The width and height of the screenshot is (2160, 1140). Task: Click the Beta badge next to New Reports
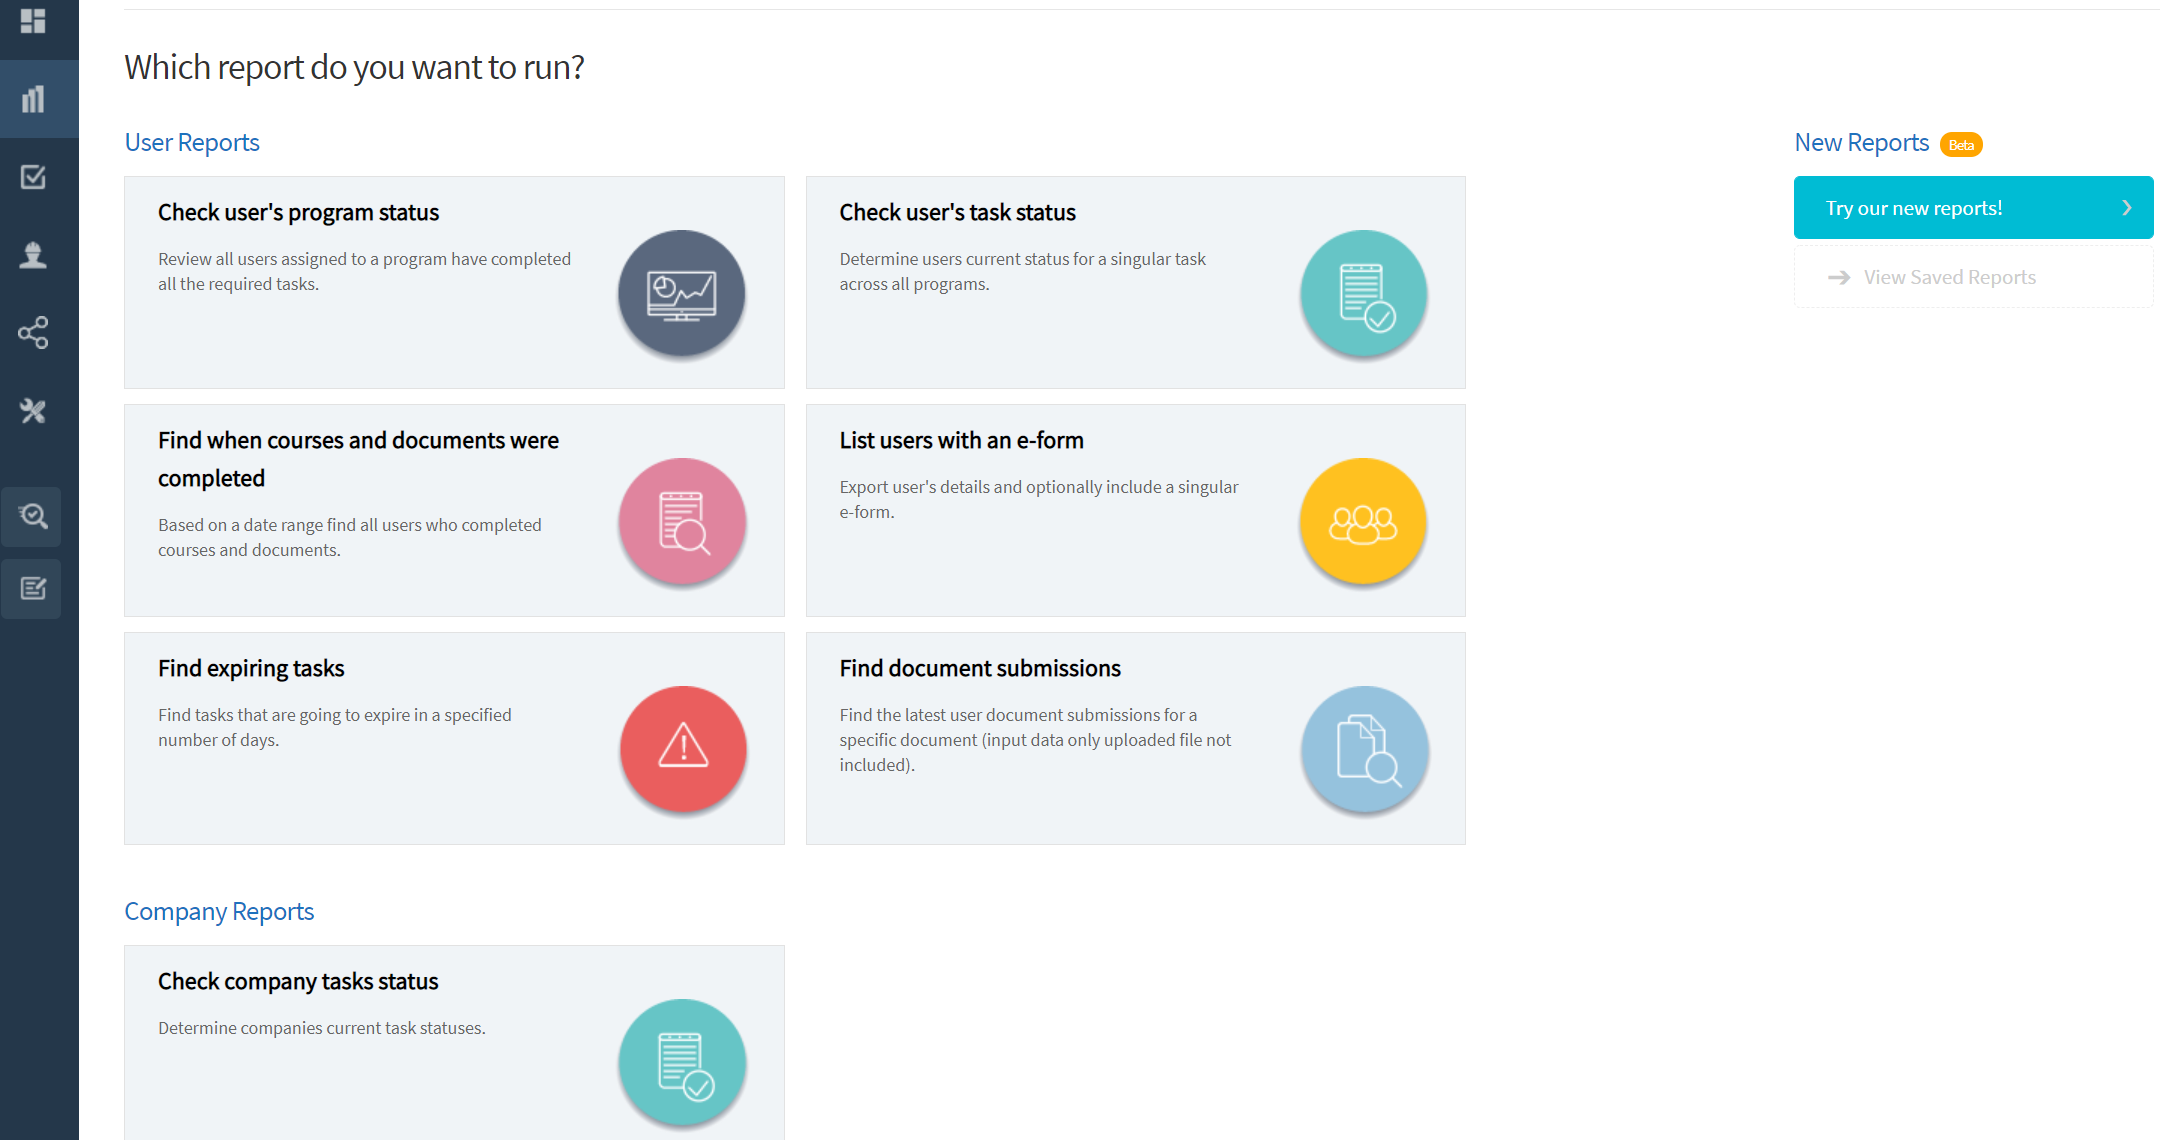point(1961,145)
